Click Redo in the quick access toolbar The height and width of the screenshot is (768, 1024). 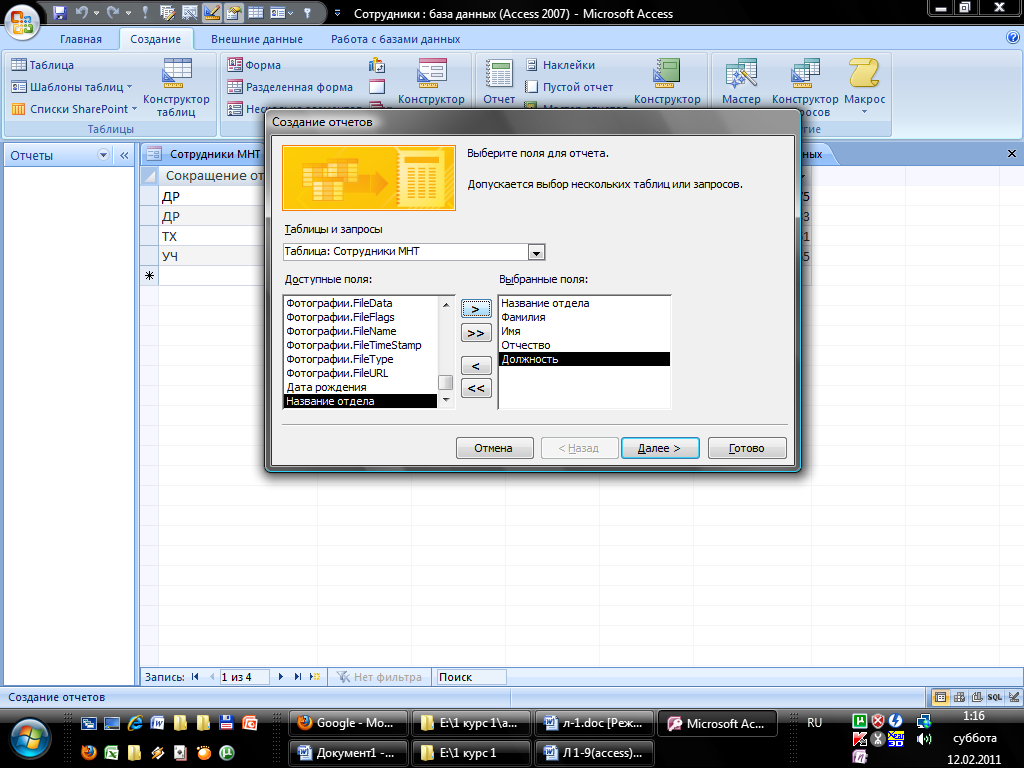(x=113, y=12)
